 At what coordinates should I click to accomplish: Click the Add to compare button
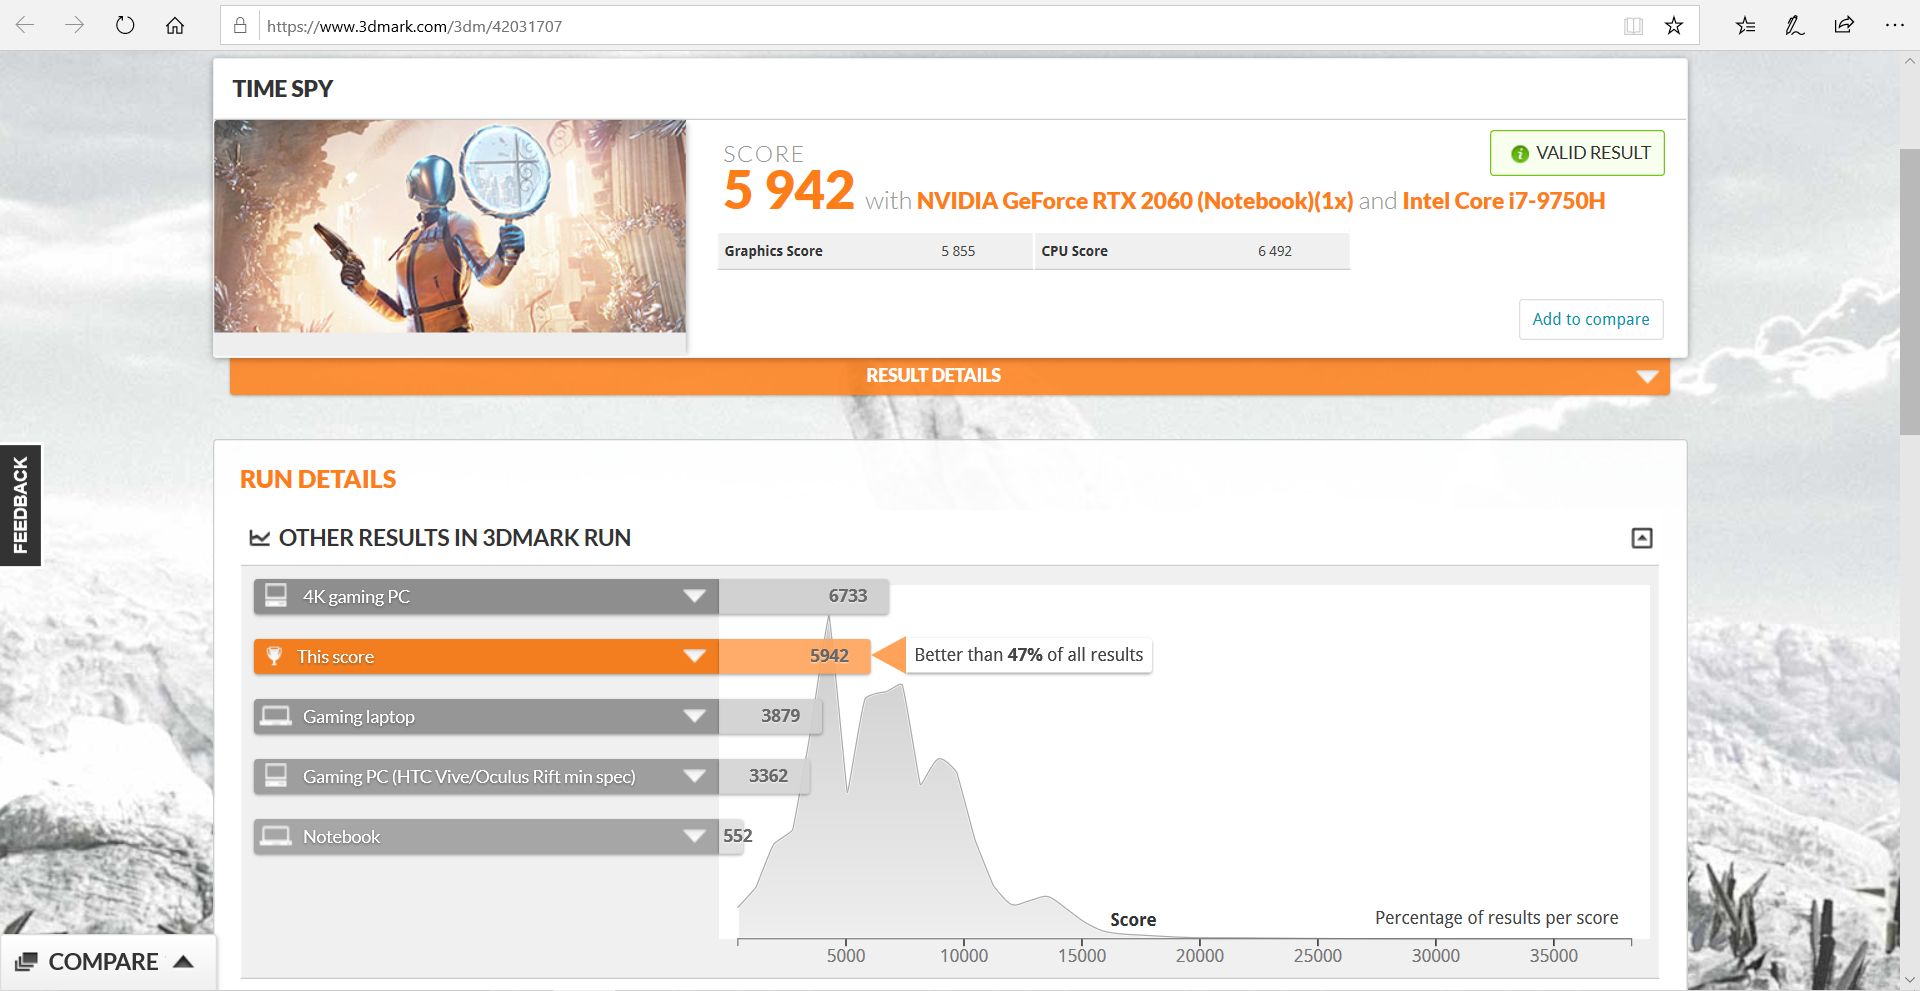click(x=1591, y=319)
